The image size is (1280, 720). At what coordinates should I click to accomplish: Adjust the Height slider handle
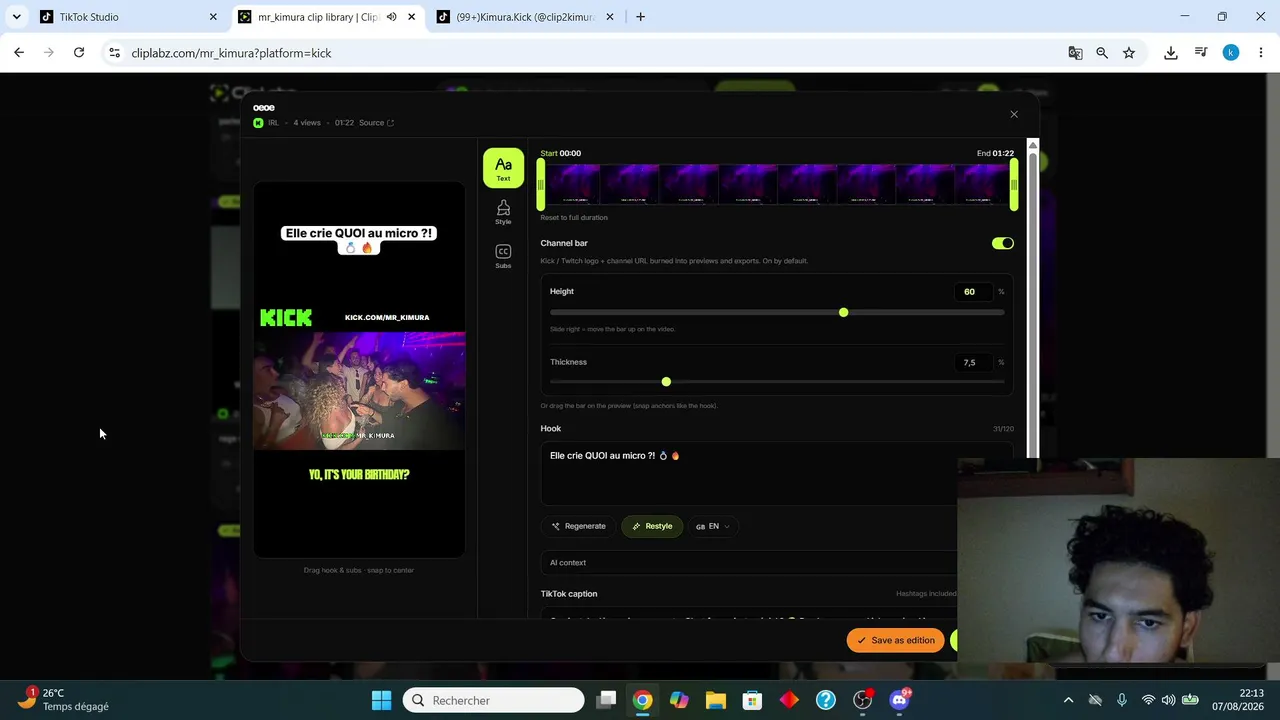point(843,313)
